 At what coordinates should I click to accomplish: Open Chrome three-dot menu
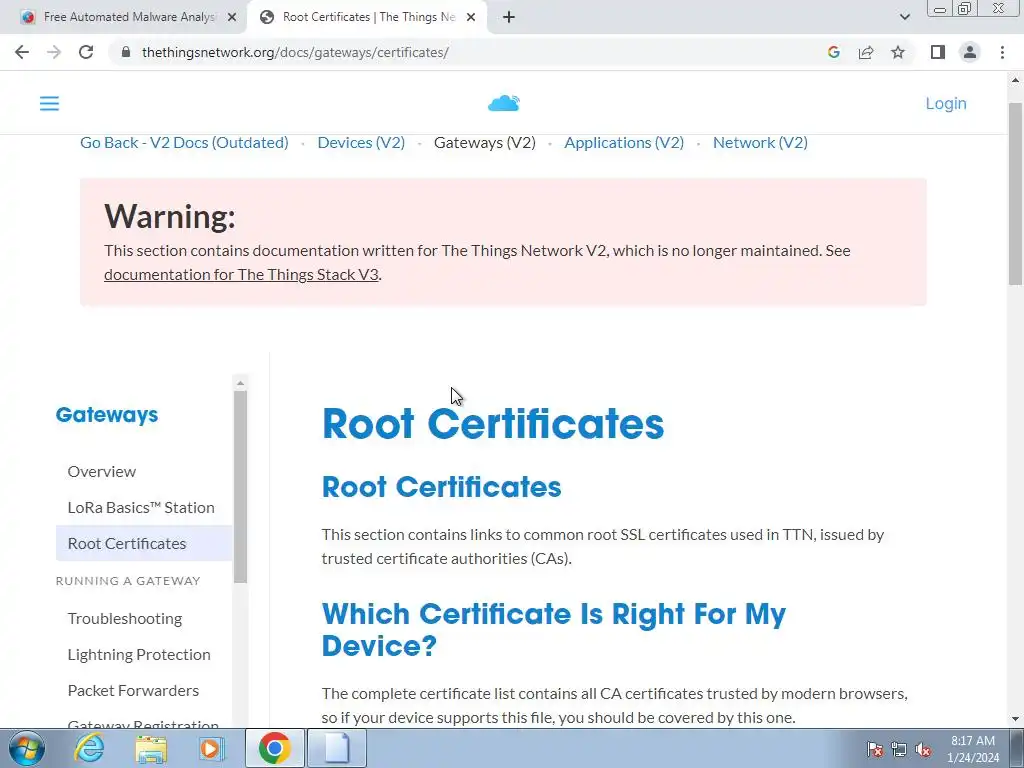[x=1002, y=52]
